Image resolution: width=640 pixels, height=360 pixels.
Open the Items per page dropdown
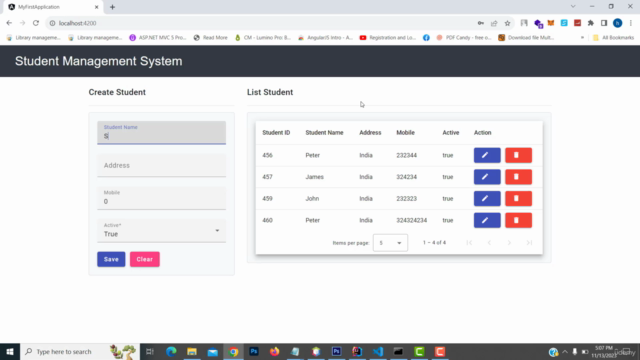[x=390, y=243]
